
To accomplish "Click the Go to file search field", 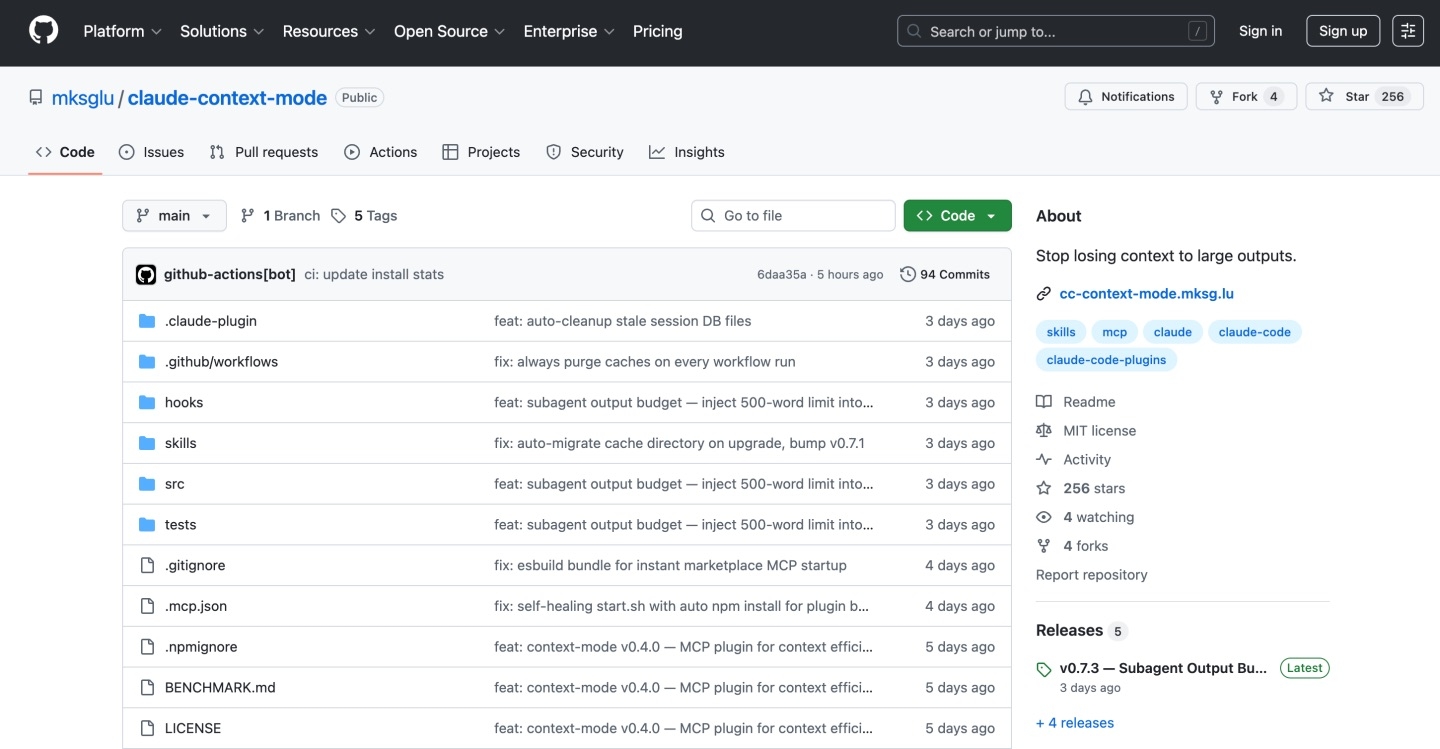I will [x=793, y=216].
